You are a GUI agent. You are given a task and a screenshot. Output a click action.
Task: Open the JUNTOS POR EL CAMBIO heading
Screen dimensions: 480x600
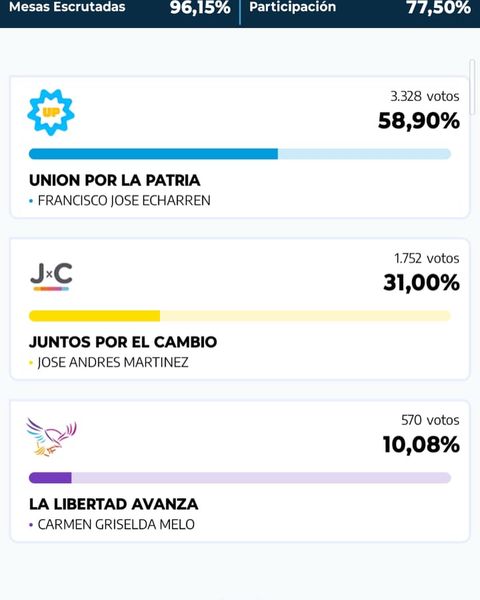click(123, 342)
